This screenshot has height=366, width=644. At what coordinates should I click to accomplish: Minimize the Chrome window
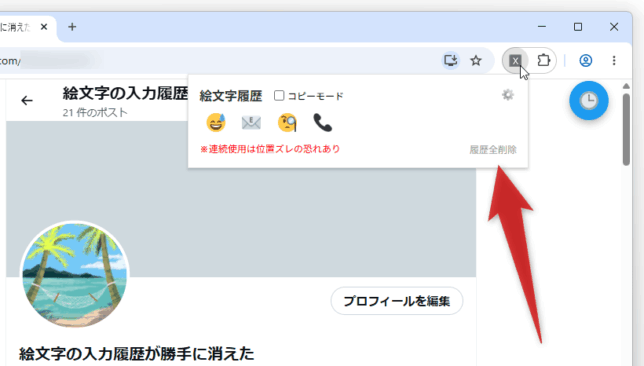tap(542, 27)
